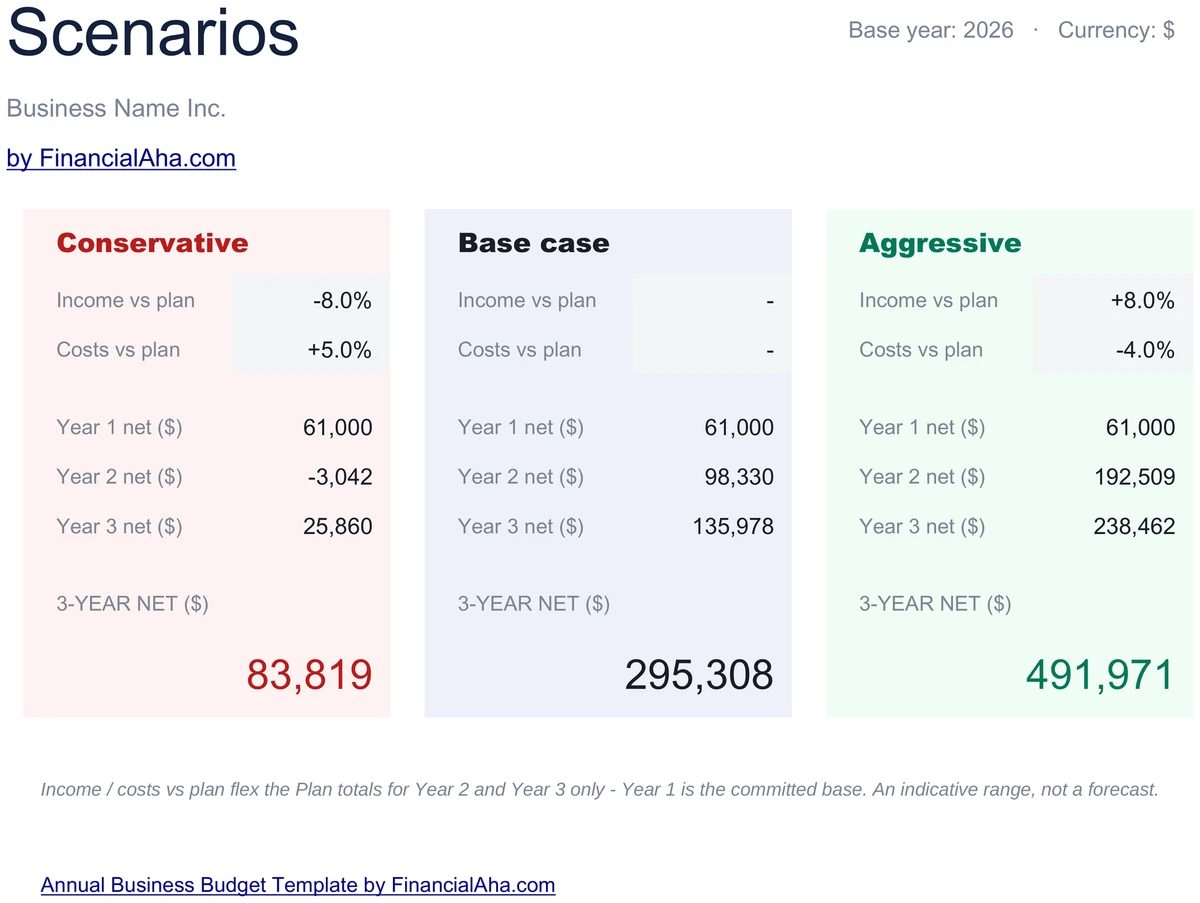Select Base case costs vs plan cell
Viewport: 1200px width, 903px height.
tap(712, 350)
